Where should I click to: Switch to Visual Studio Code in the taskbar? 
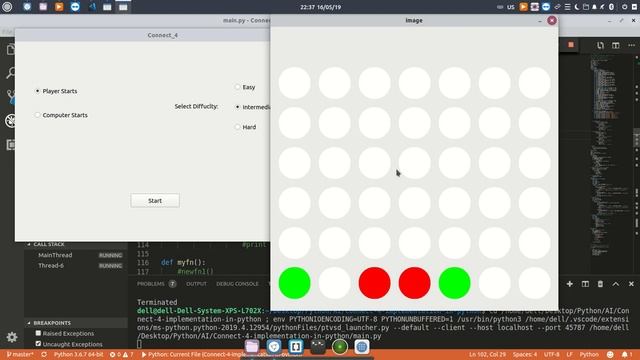[92, 7]
